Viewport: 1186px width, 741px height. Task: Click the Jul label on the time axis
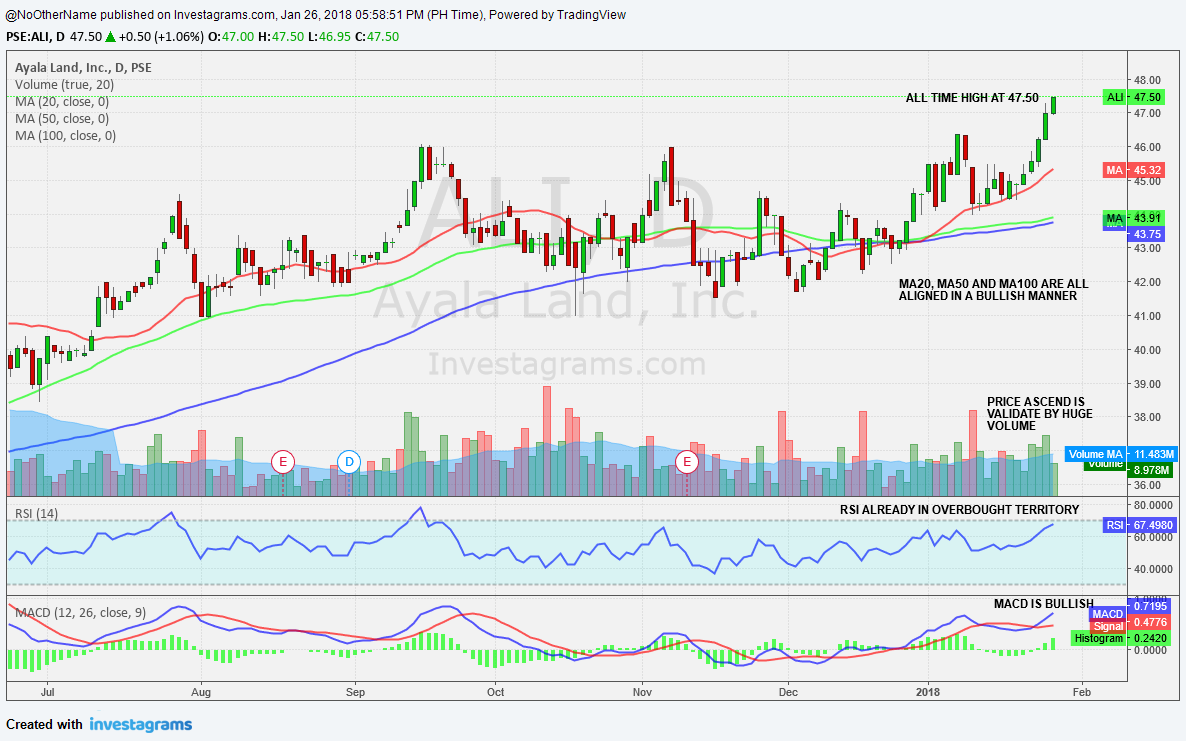point(48,692)
